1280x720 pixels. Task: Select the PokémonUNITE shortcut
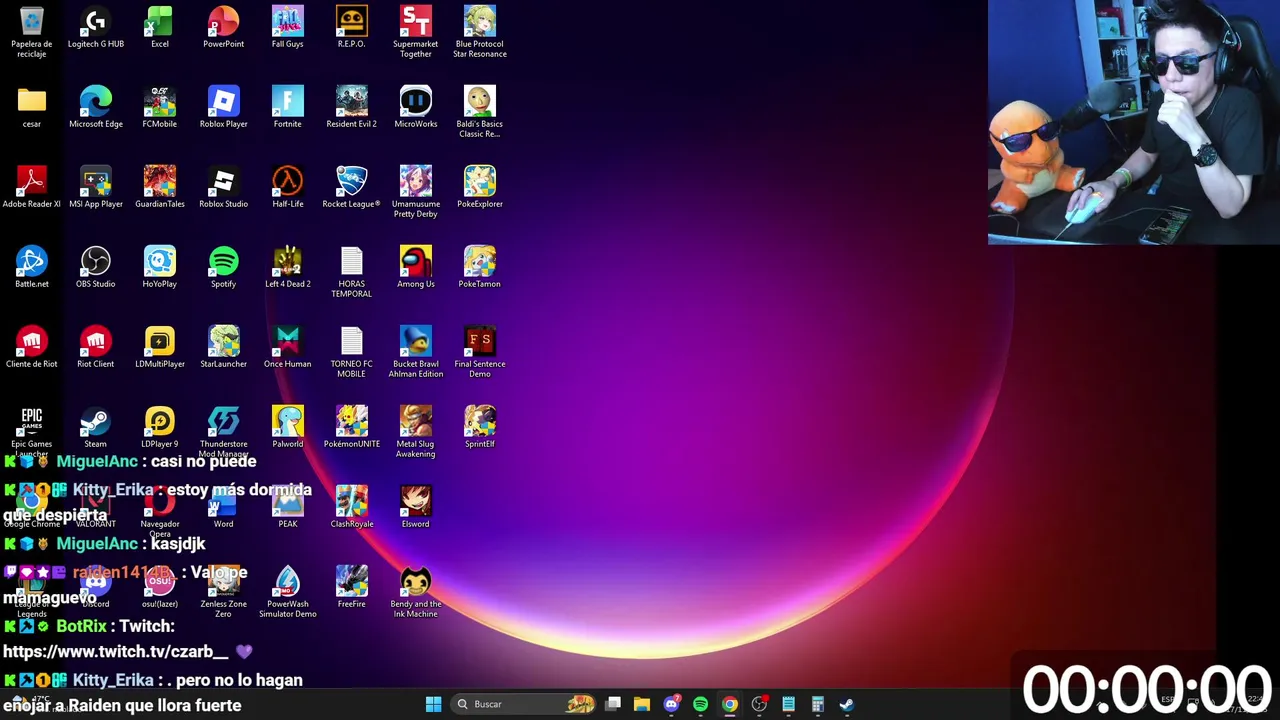click(351, 428)
